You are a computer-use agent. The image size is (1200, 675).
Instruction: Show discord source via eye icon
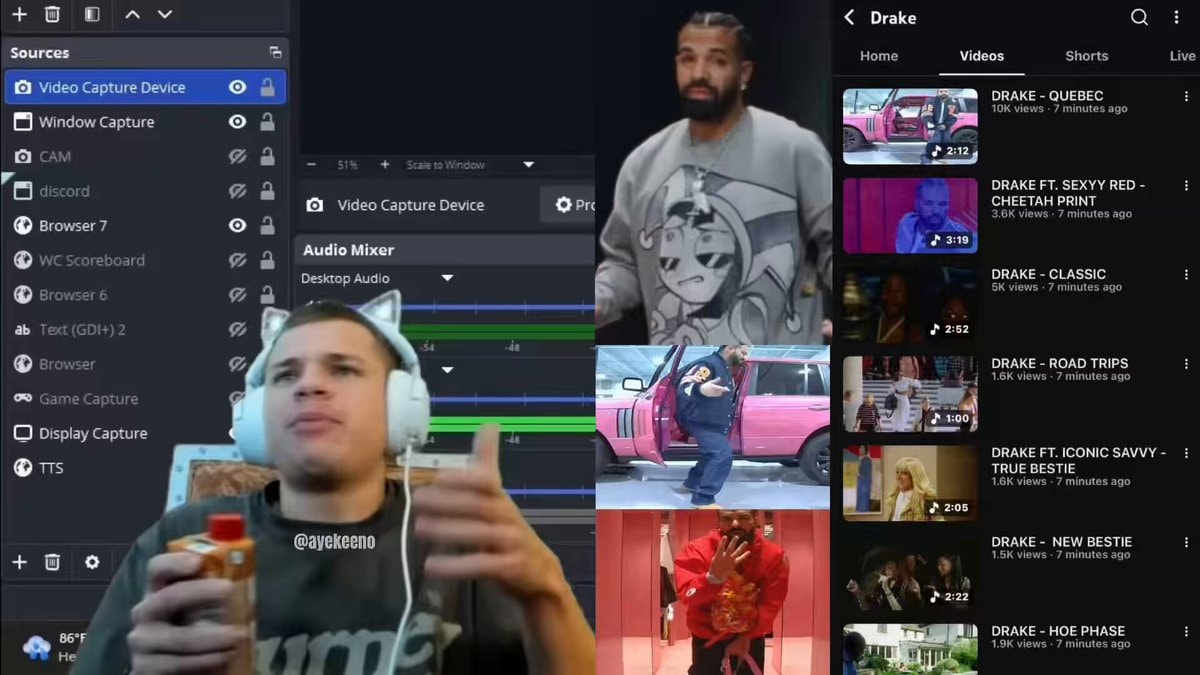(237, 191)
